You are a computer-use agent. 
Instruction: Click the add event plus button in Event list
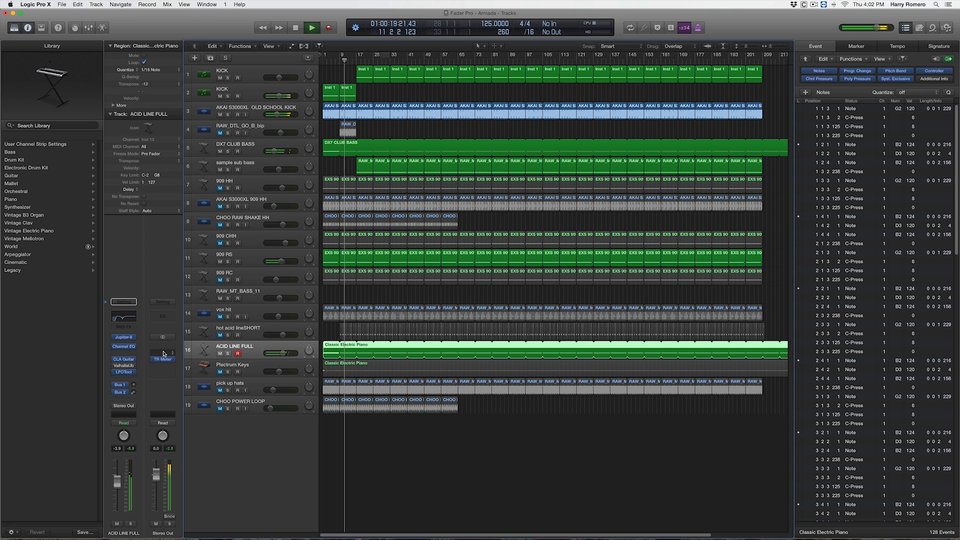[x=805, y=92]
